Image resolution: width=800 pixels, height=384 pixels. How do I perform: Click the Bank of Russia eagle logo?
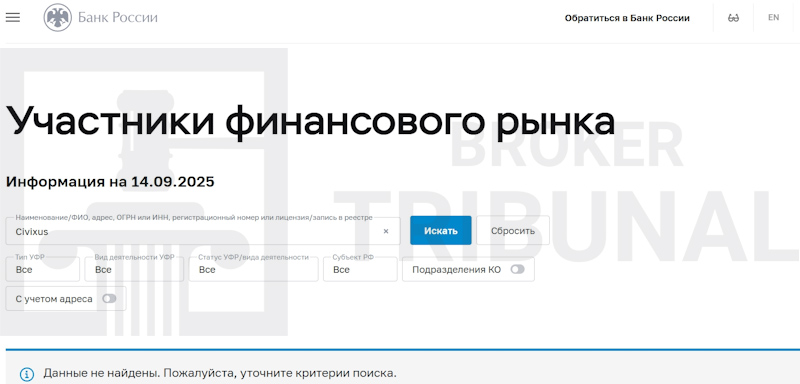pos(58,17)
